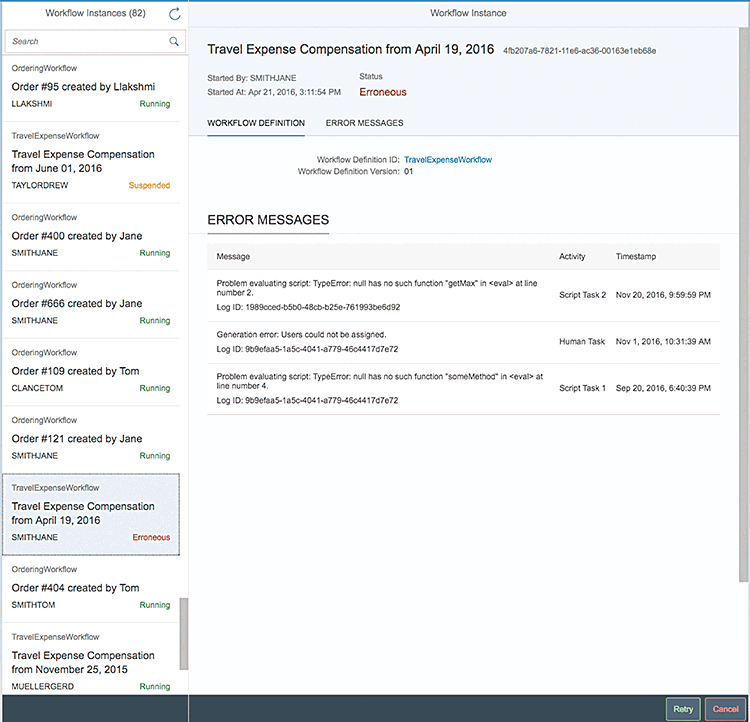Screen dimensions: 750x722
Task: Click the Script Task 1 someMethod error row
Action: 462,388
